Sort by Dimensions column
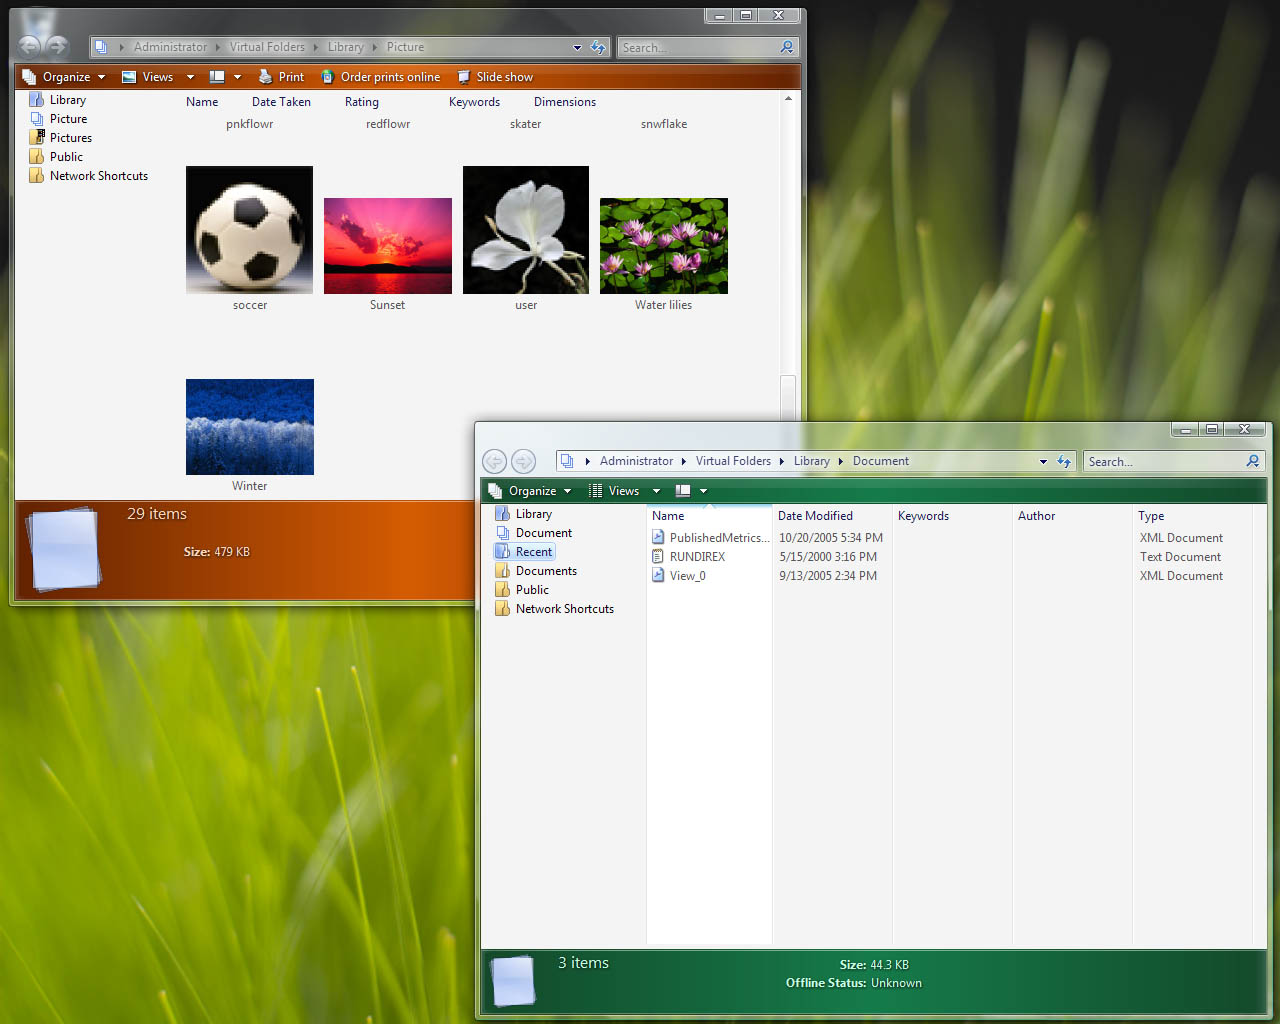This screenshot has height=1024, width=1280. pos(565,102)
